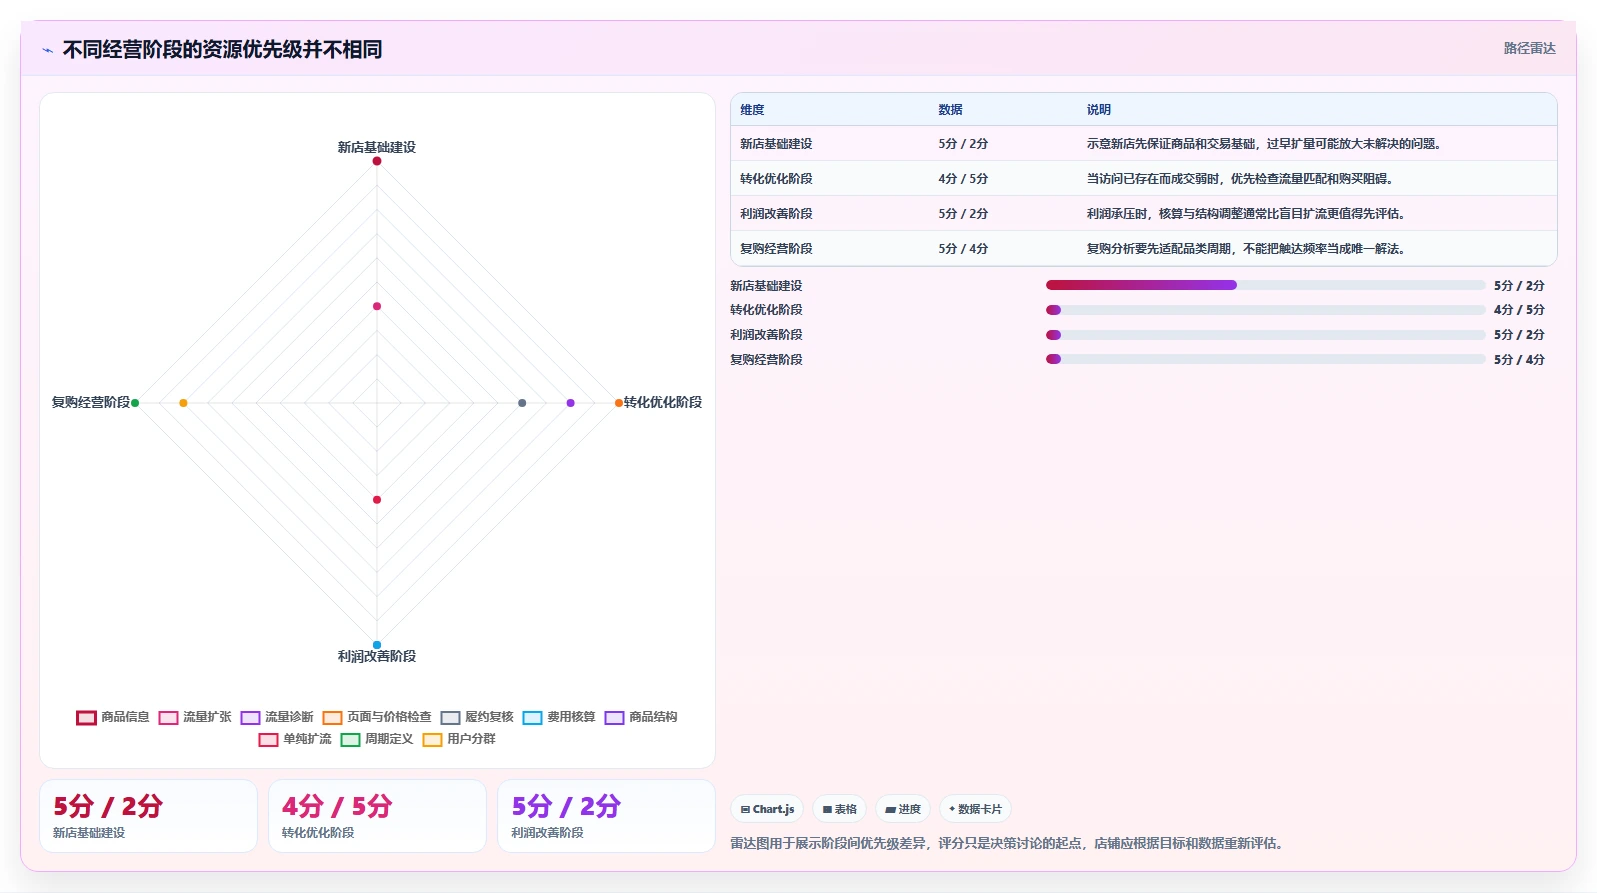Click the 新店基础建设 radar axis label
The image size is (1597, 893).
tap(377, 147)
